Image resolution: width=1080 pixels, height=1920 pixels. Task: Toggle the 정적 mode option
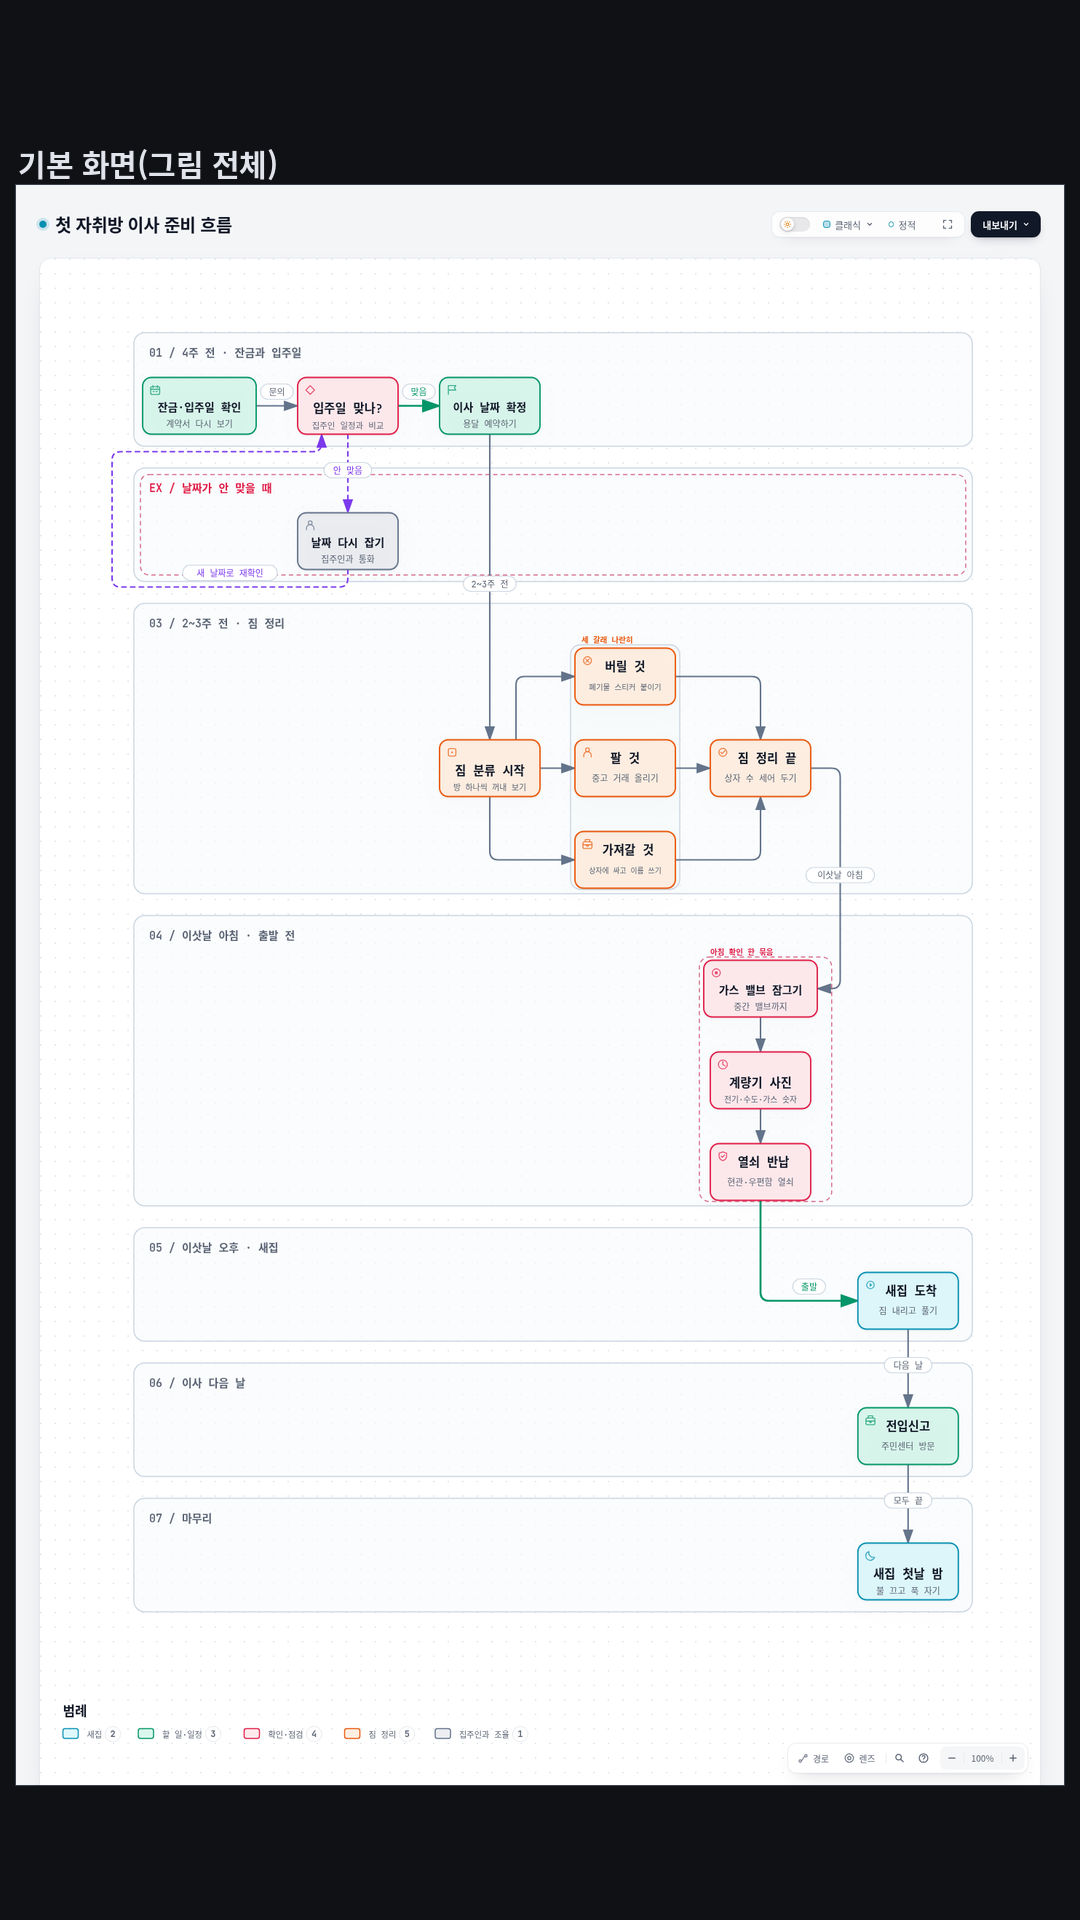click(902, 225)
